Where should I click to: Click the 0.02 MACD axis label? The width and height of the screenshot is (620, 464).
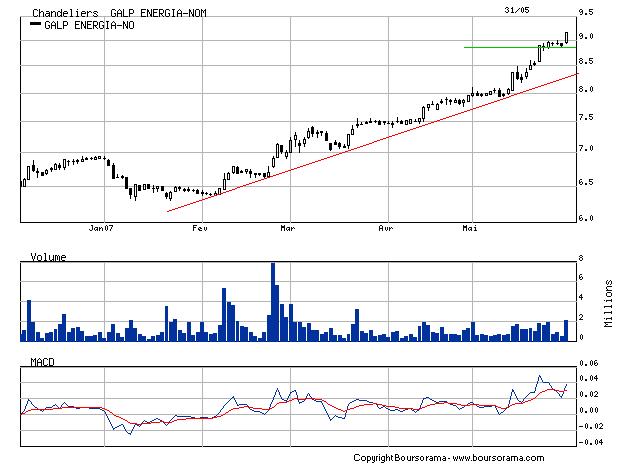[589, 394]
